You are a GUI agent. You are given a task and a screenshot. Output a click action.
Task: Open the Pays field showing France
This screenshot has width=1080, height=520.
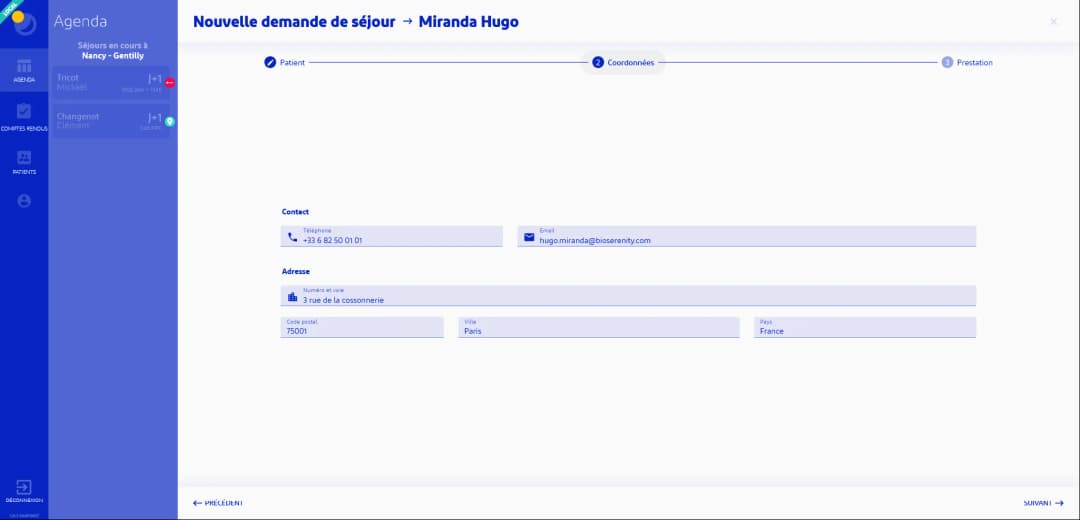coord(864,328)
